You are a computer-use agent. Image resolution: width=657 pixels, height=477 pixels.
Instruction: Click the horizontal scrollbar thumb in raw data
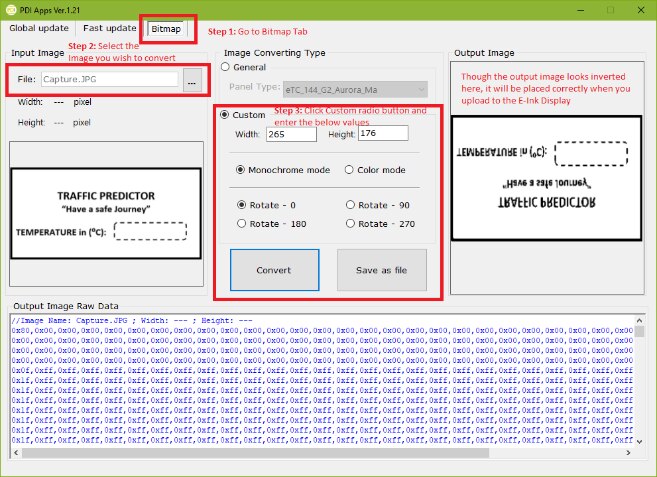(x=255, y=453)
